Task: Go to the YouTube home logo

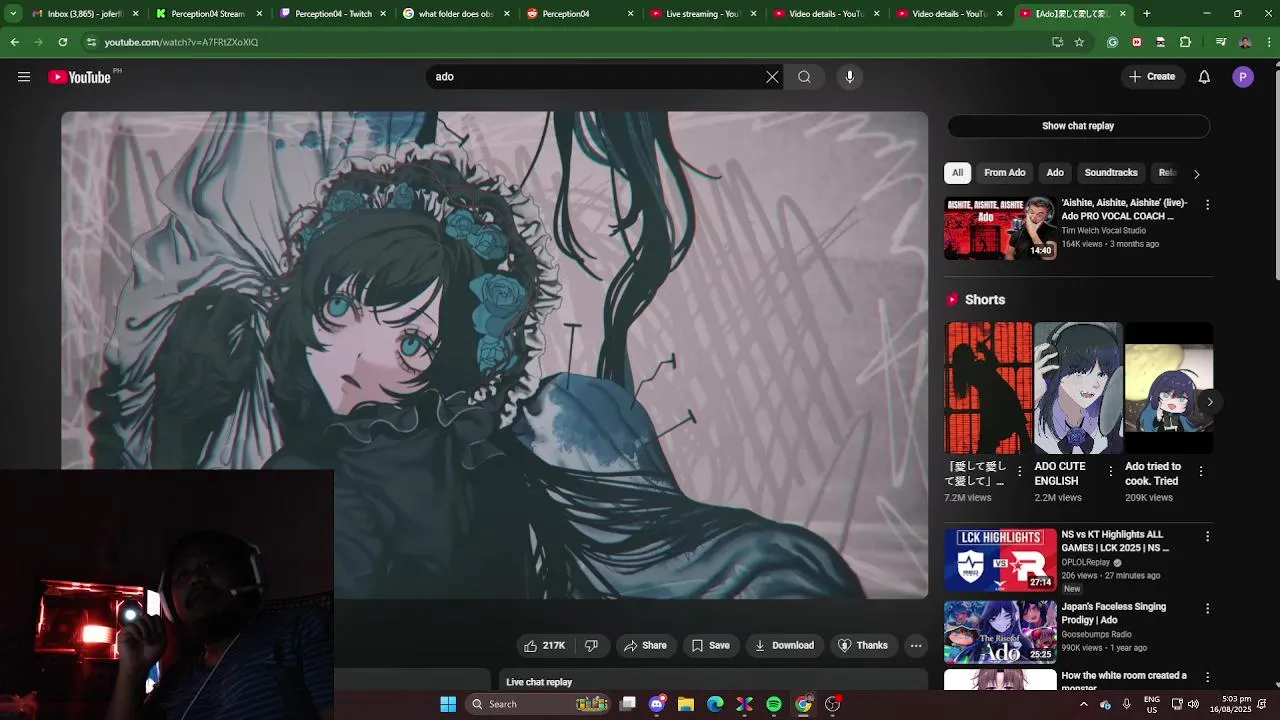Action: (x=80, y=77)
